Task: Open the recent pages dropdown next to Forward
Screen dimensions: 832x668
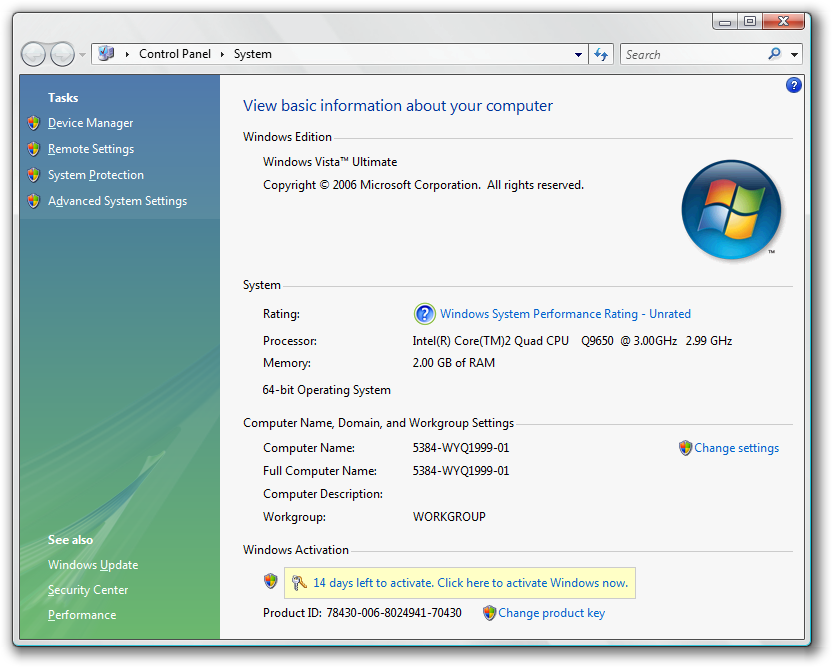Action: pyautogui.click(x=82, y=55)
